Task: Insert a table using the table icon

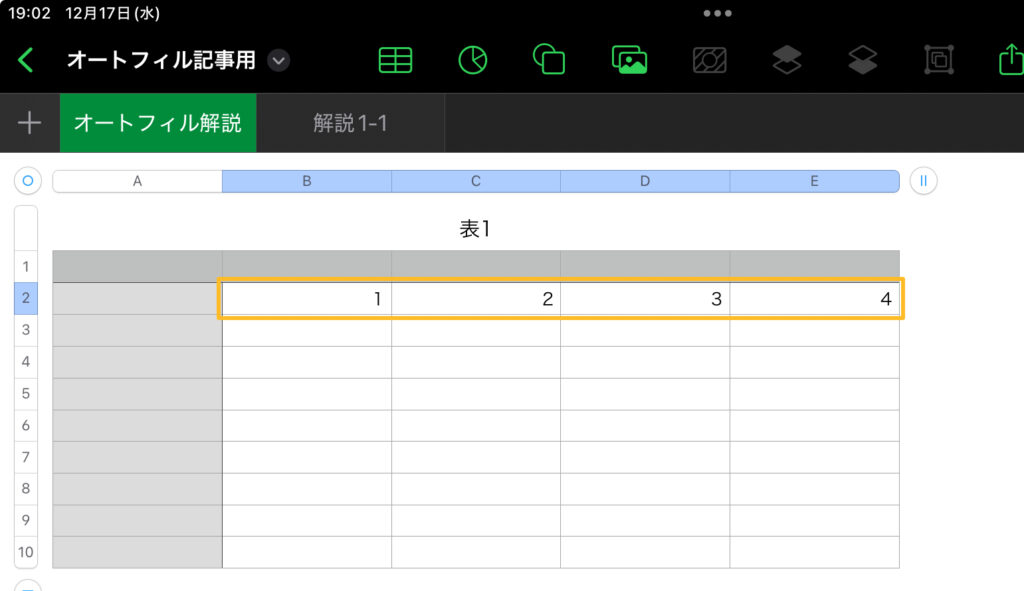Action: click(395, 60)
